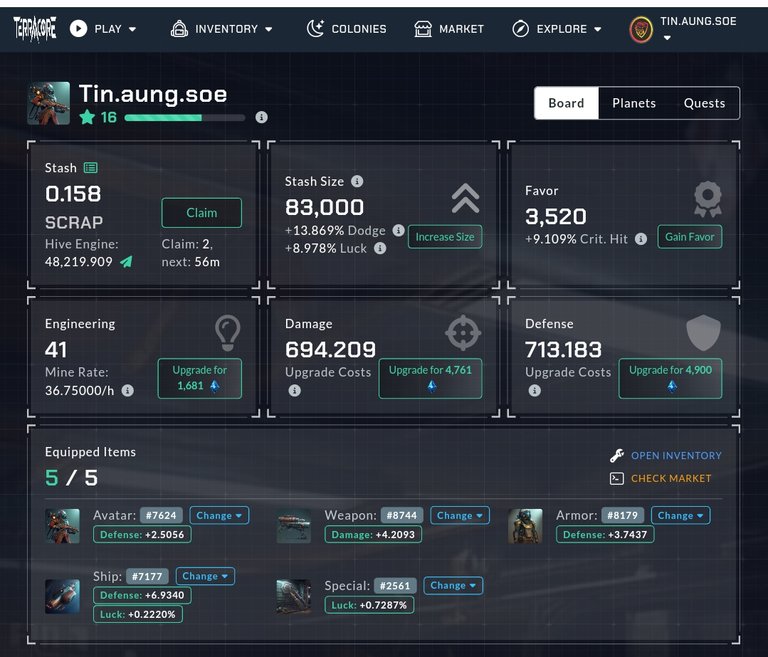Click the Play circle icon
The width and height of the screenshot is (768, 657).
[x=78, y=28]
